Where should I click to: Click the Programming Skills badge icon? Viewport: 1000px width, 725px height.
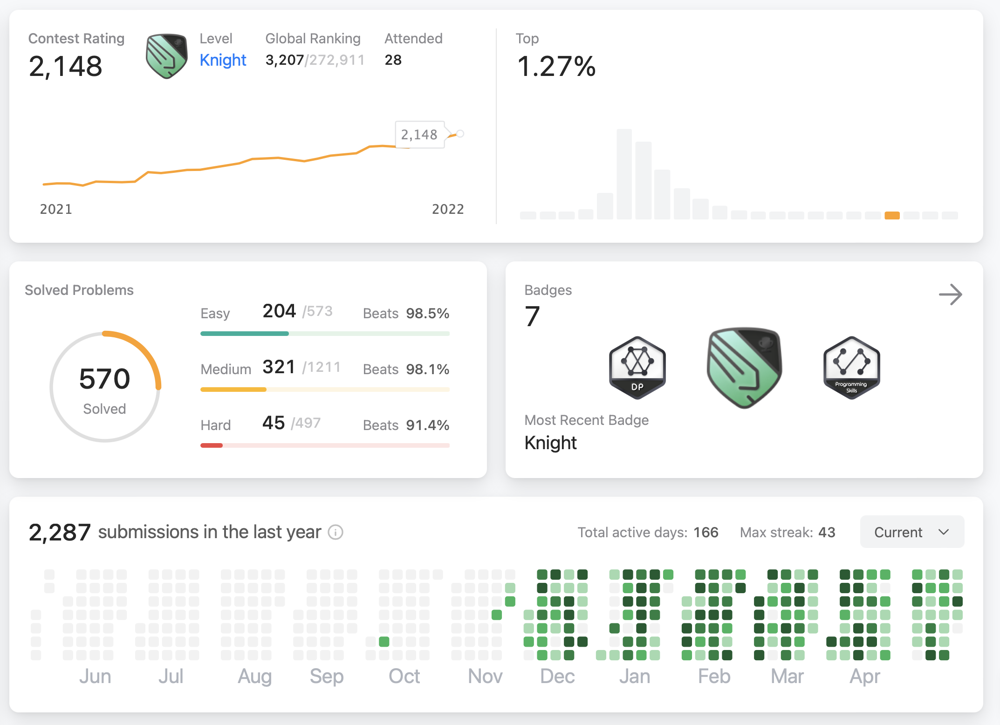pos(851,368)
